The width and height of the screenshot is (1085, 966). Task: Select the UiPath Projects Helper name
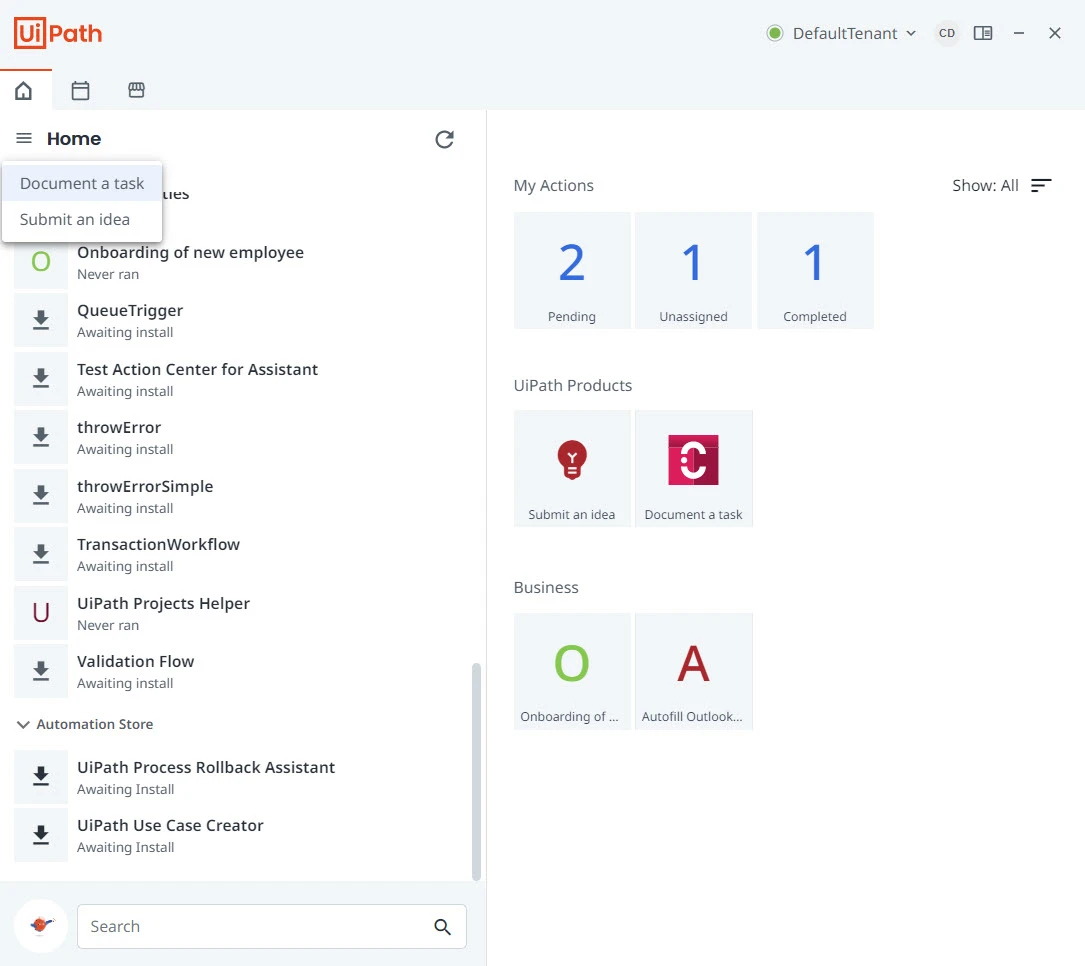[163, 603]
